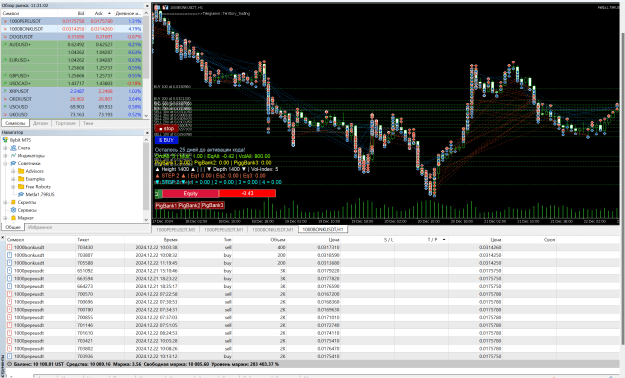The height and width of the screenshot is (378, 625).
Task: Click the down arrow icon beside DOGEUSDT
Action: coord(5,37)
